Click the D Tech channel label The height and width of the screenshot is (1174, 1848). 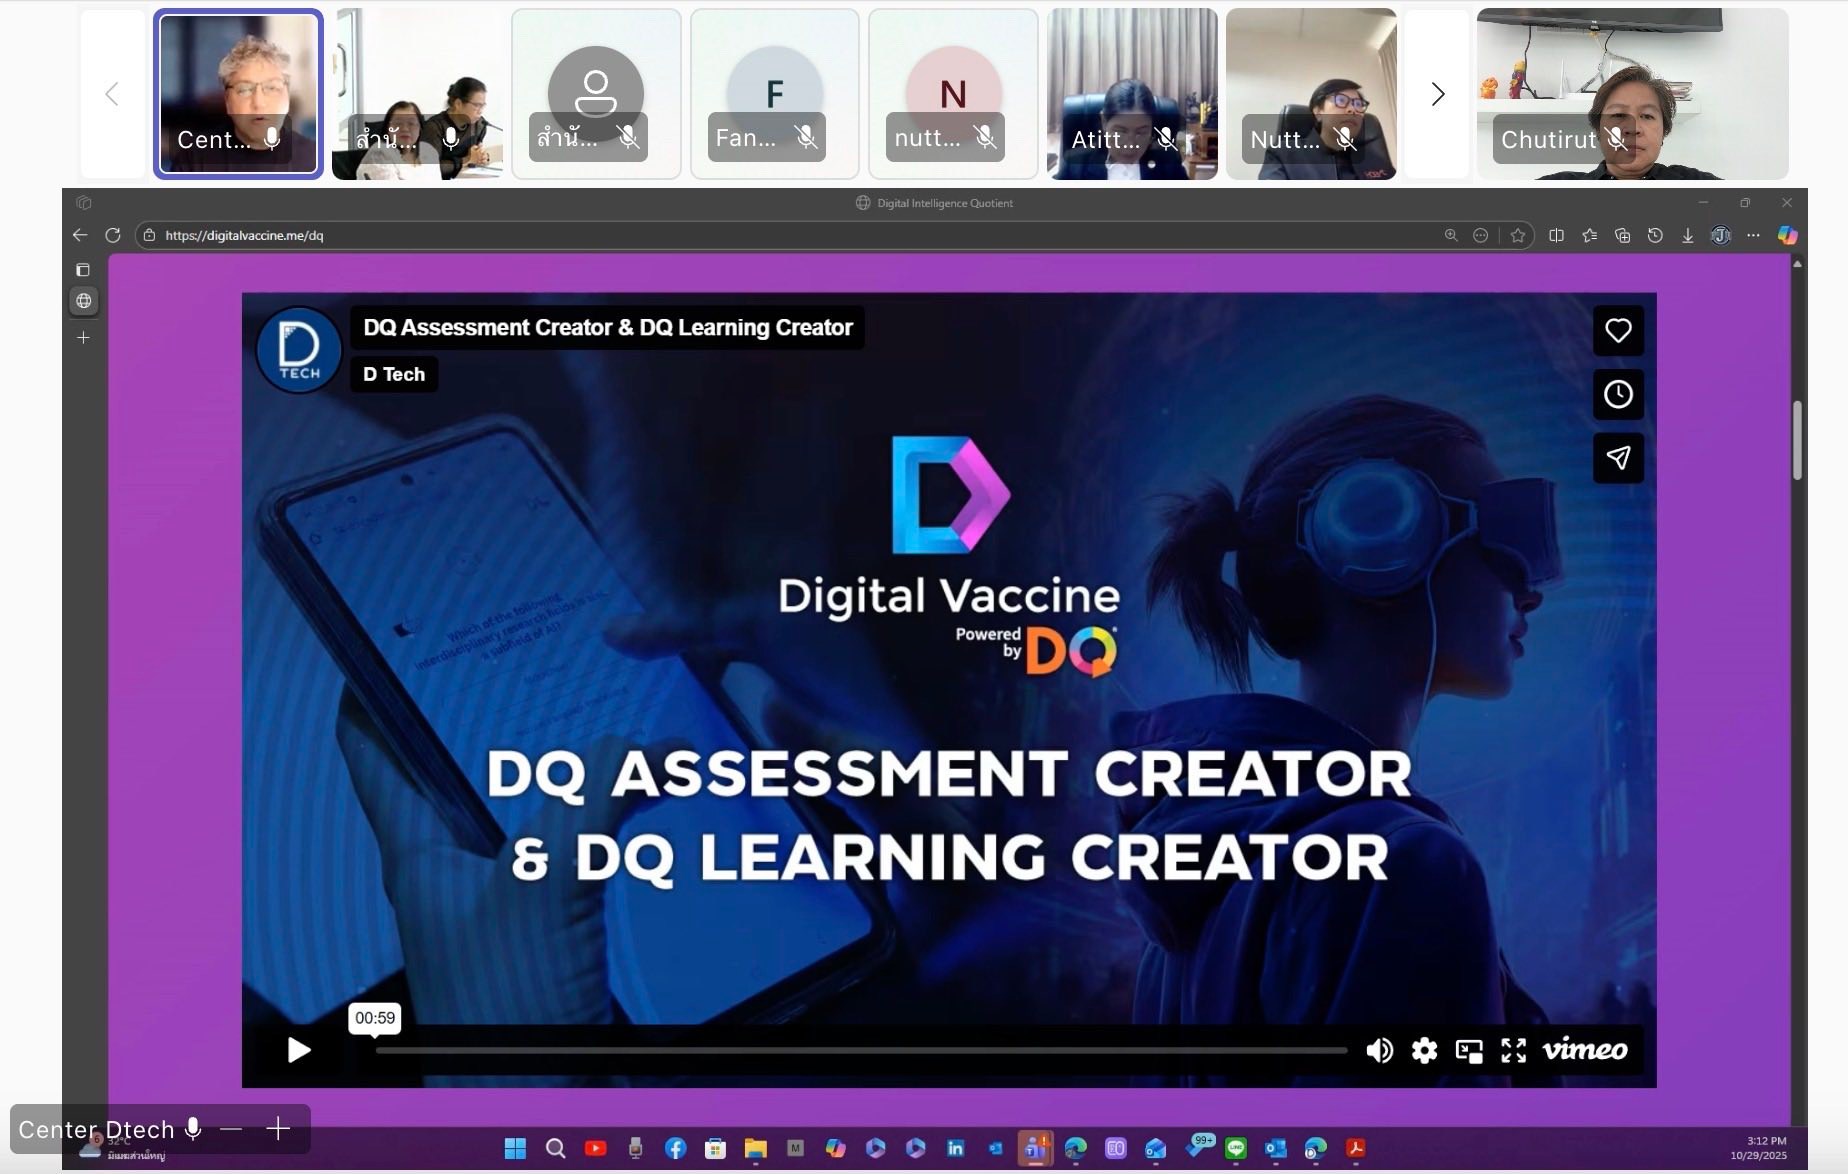point(394,374)
